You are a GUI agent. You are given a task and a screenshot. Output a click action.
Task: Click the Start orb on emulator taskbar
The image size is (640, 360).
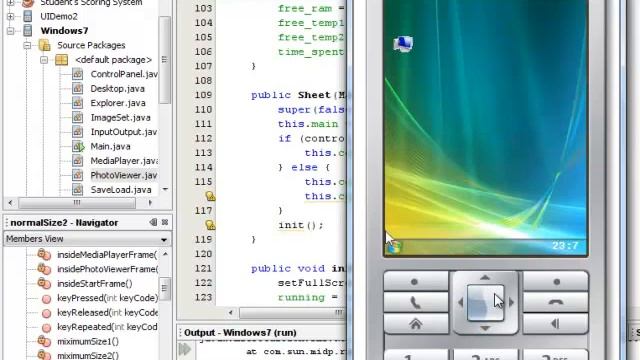point(394,247)
